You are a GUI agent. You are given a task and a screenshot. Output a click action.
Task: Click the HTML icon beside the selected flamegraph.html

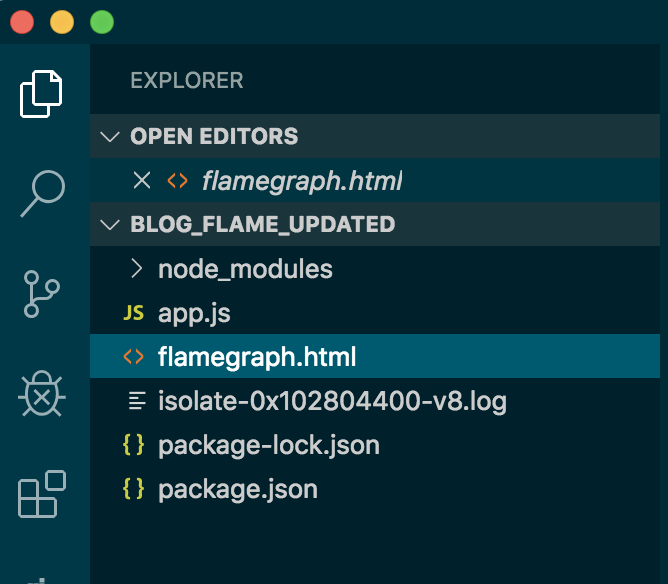click(133, 357)
